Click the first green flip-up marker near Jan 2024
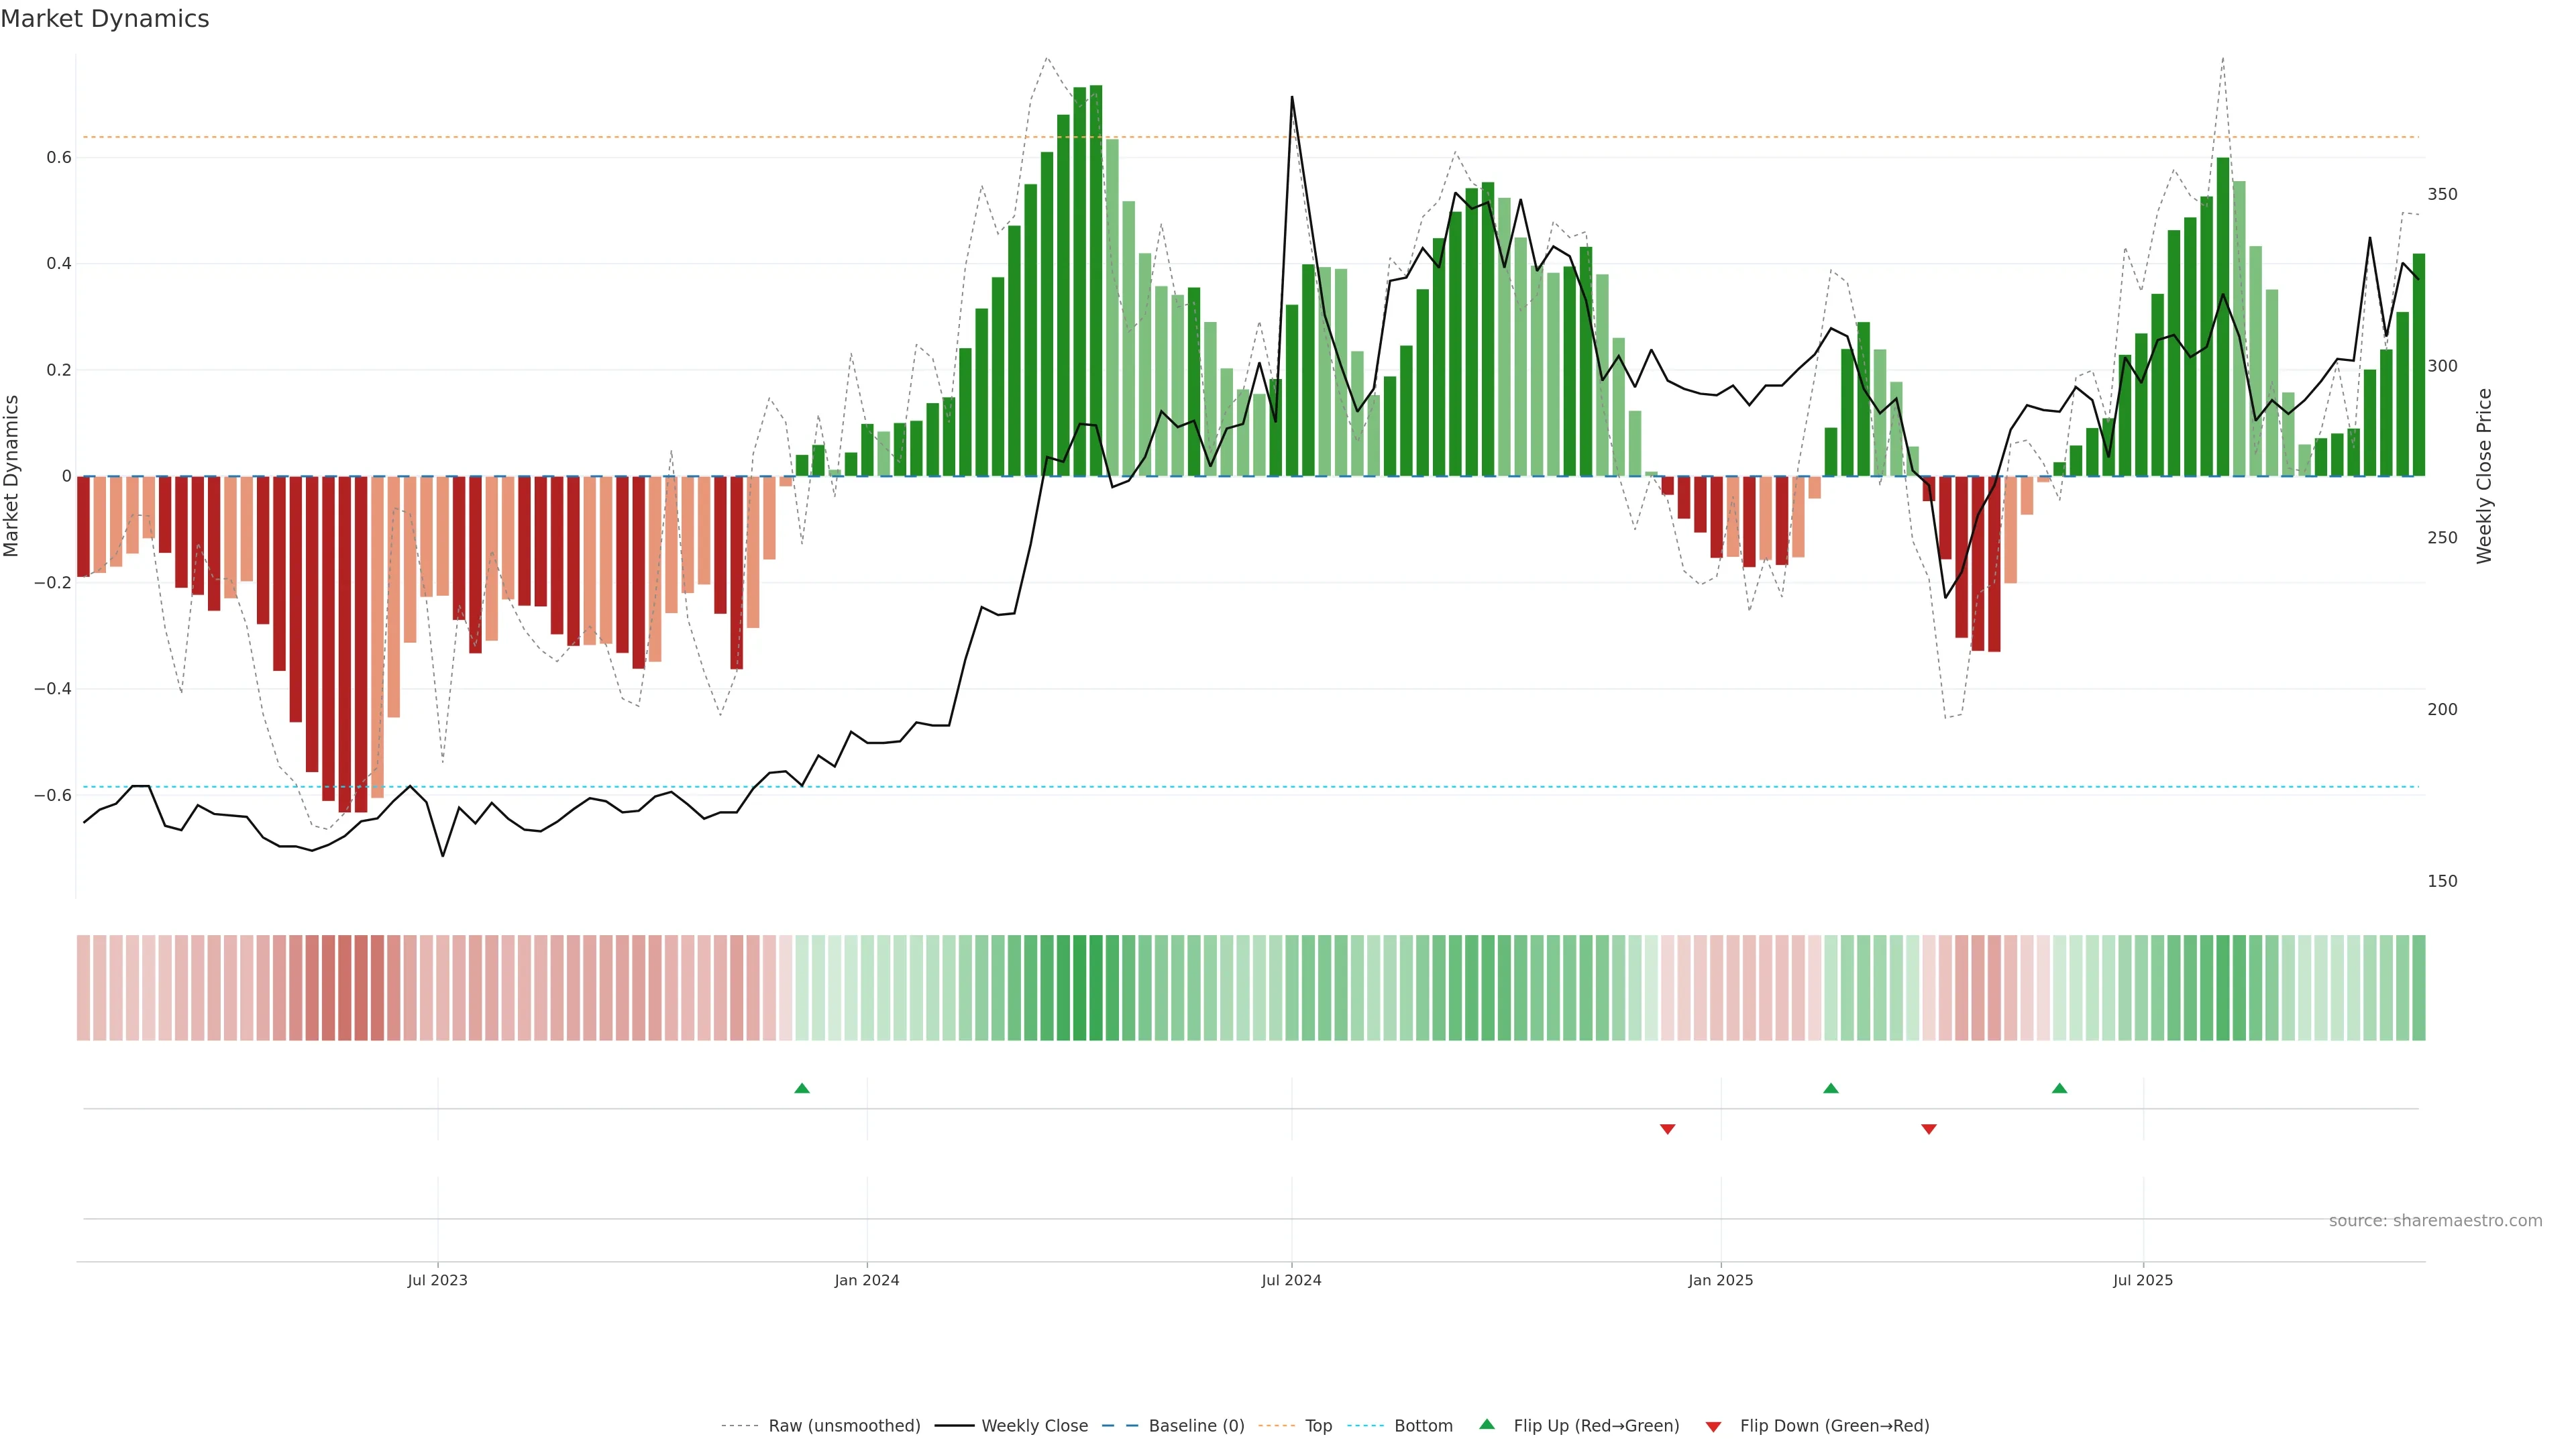The image size is (2576, 1449). click(x=801, y=1088)
